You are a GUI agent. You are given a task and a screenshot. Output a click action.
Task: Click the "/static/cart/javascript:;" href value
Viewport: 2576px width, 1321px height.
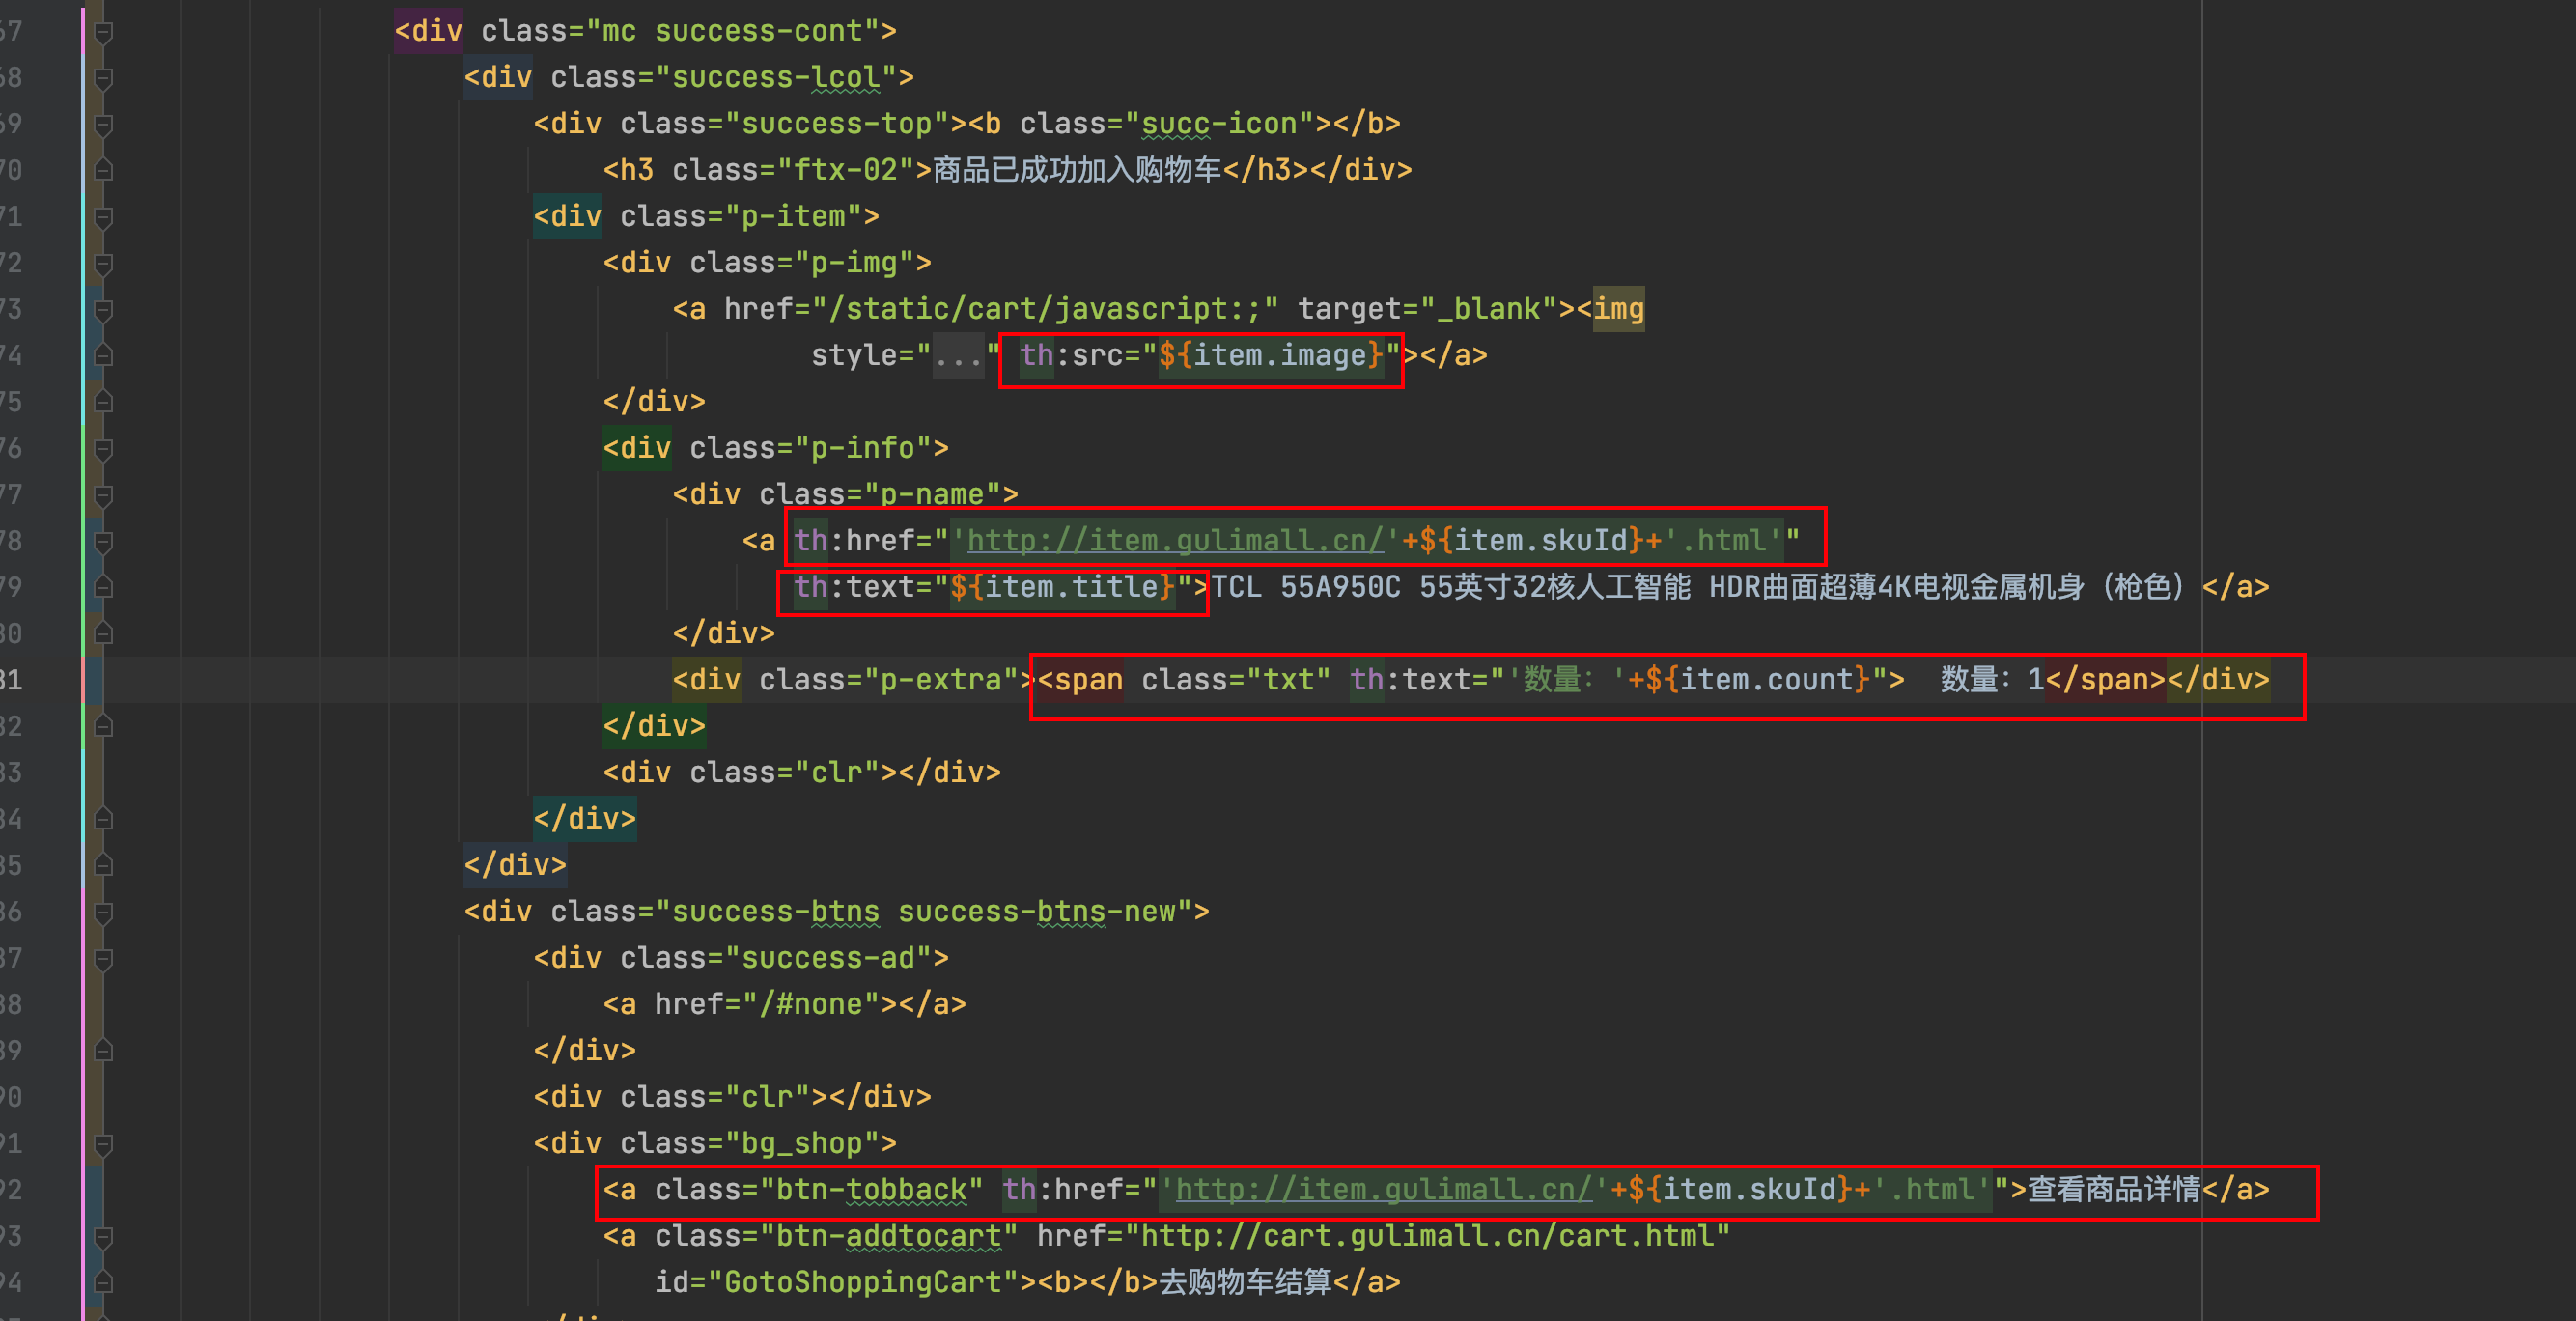tap(1045, 309)
